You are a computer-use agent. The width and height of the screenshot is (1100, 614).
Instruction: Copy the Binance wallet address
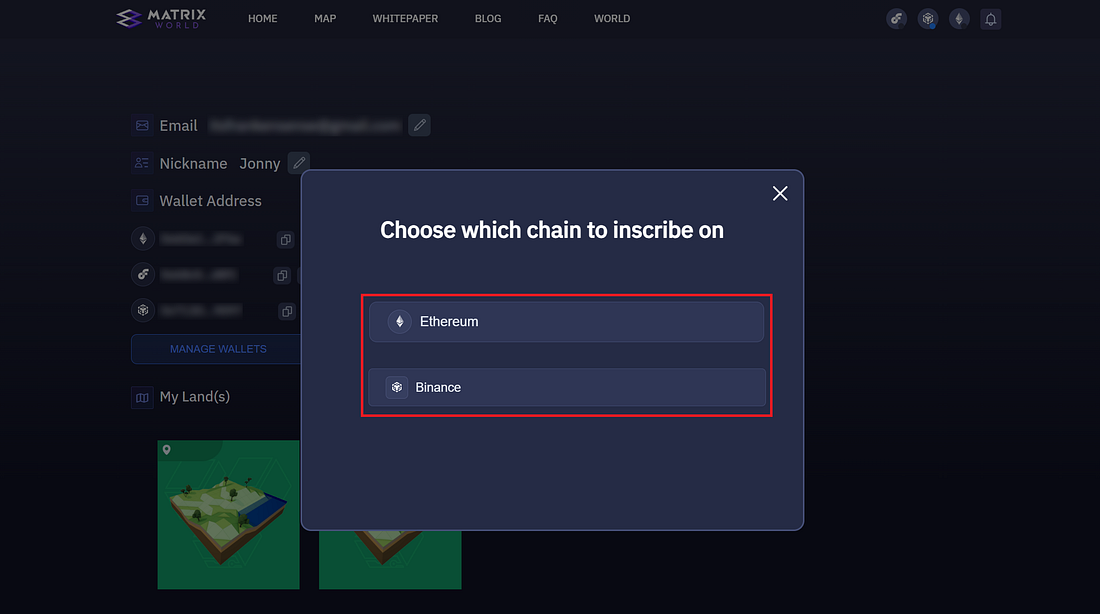pos(287,311)
